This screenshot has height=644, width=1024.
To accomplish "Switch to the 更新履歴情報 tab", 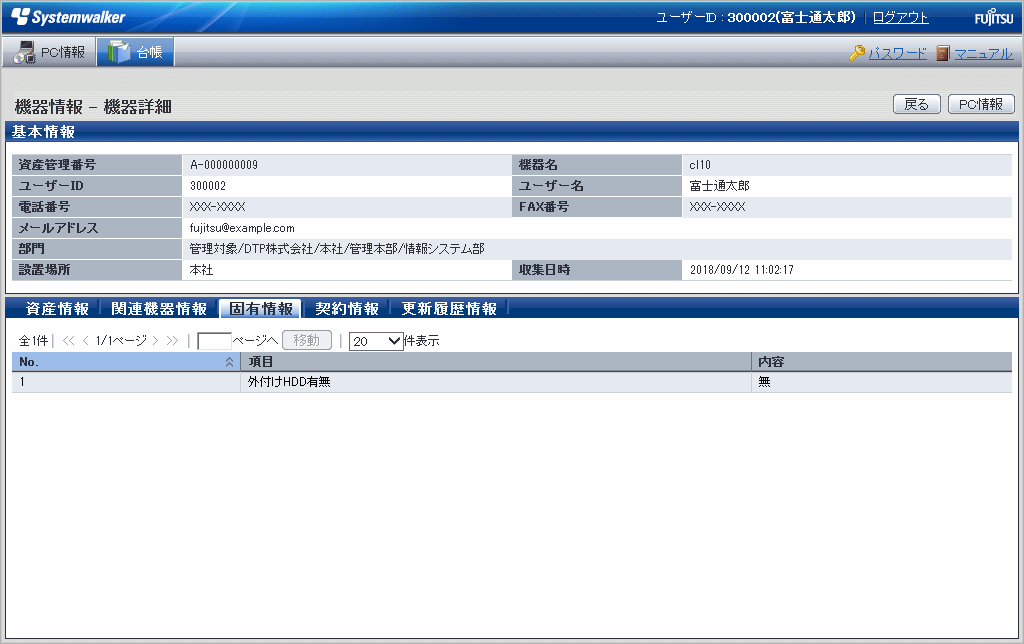I will pyautogui.click(x=449, y=308).
